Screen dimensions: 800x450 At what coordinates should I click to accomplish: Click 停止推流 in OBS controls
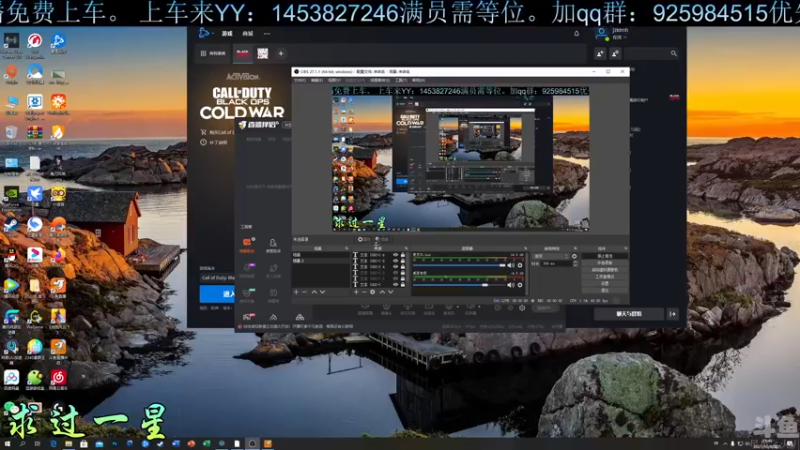click(x=605, y=256)
